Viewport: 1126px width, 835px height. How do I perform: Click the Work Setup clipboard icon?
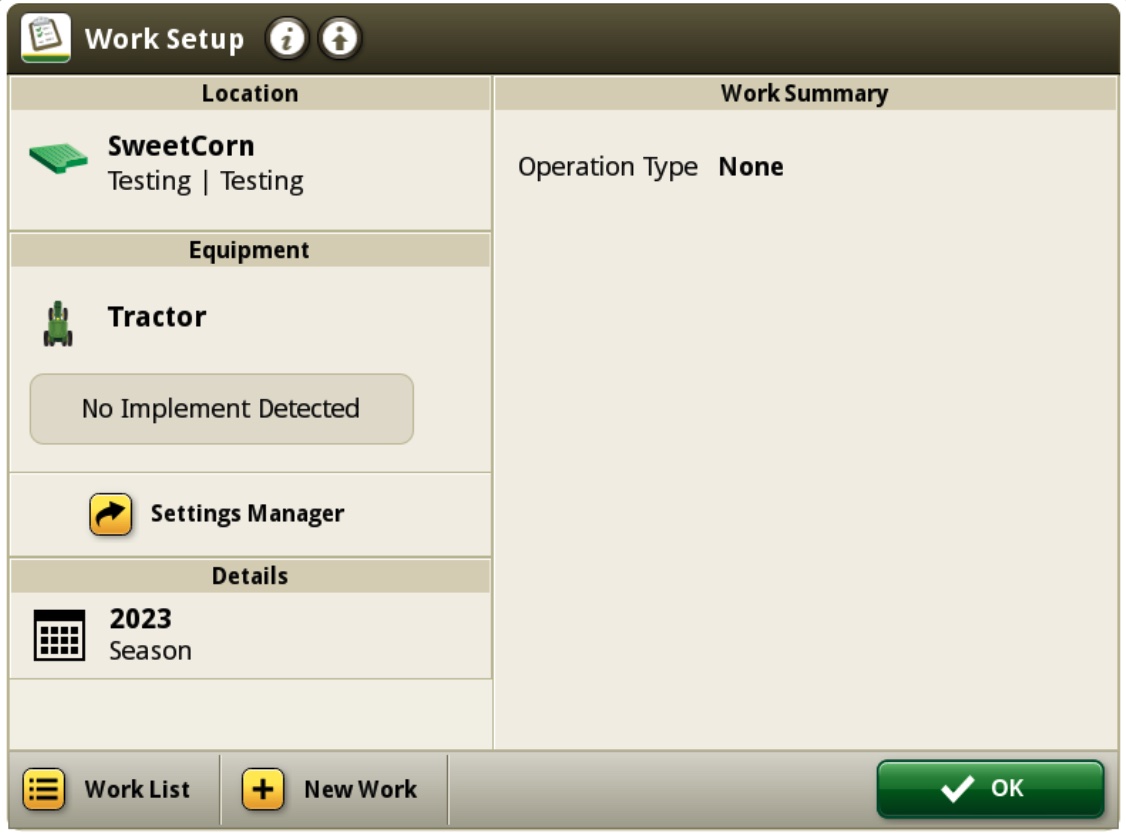pyautogui.click(x=46, y=38)
